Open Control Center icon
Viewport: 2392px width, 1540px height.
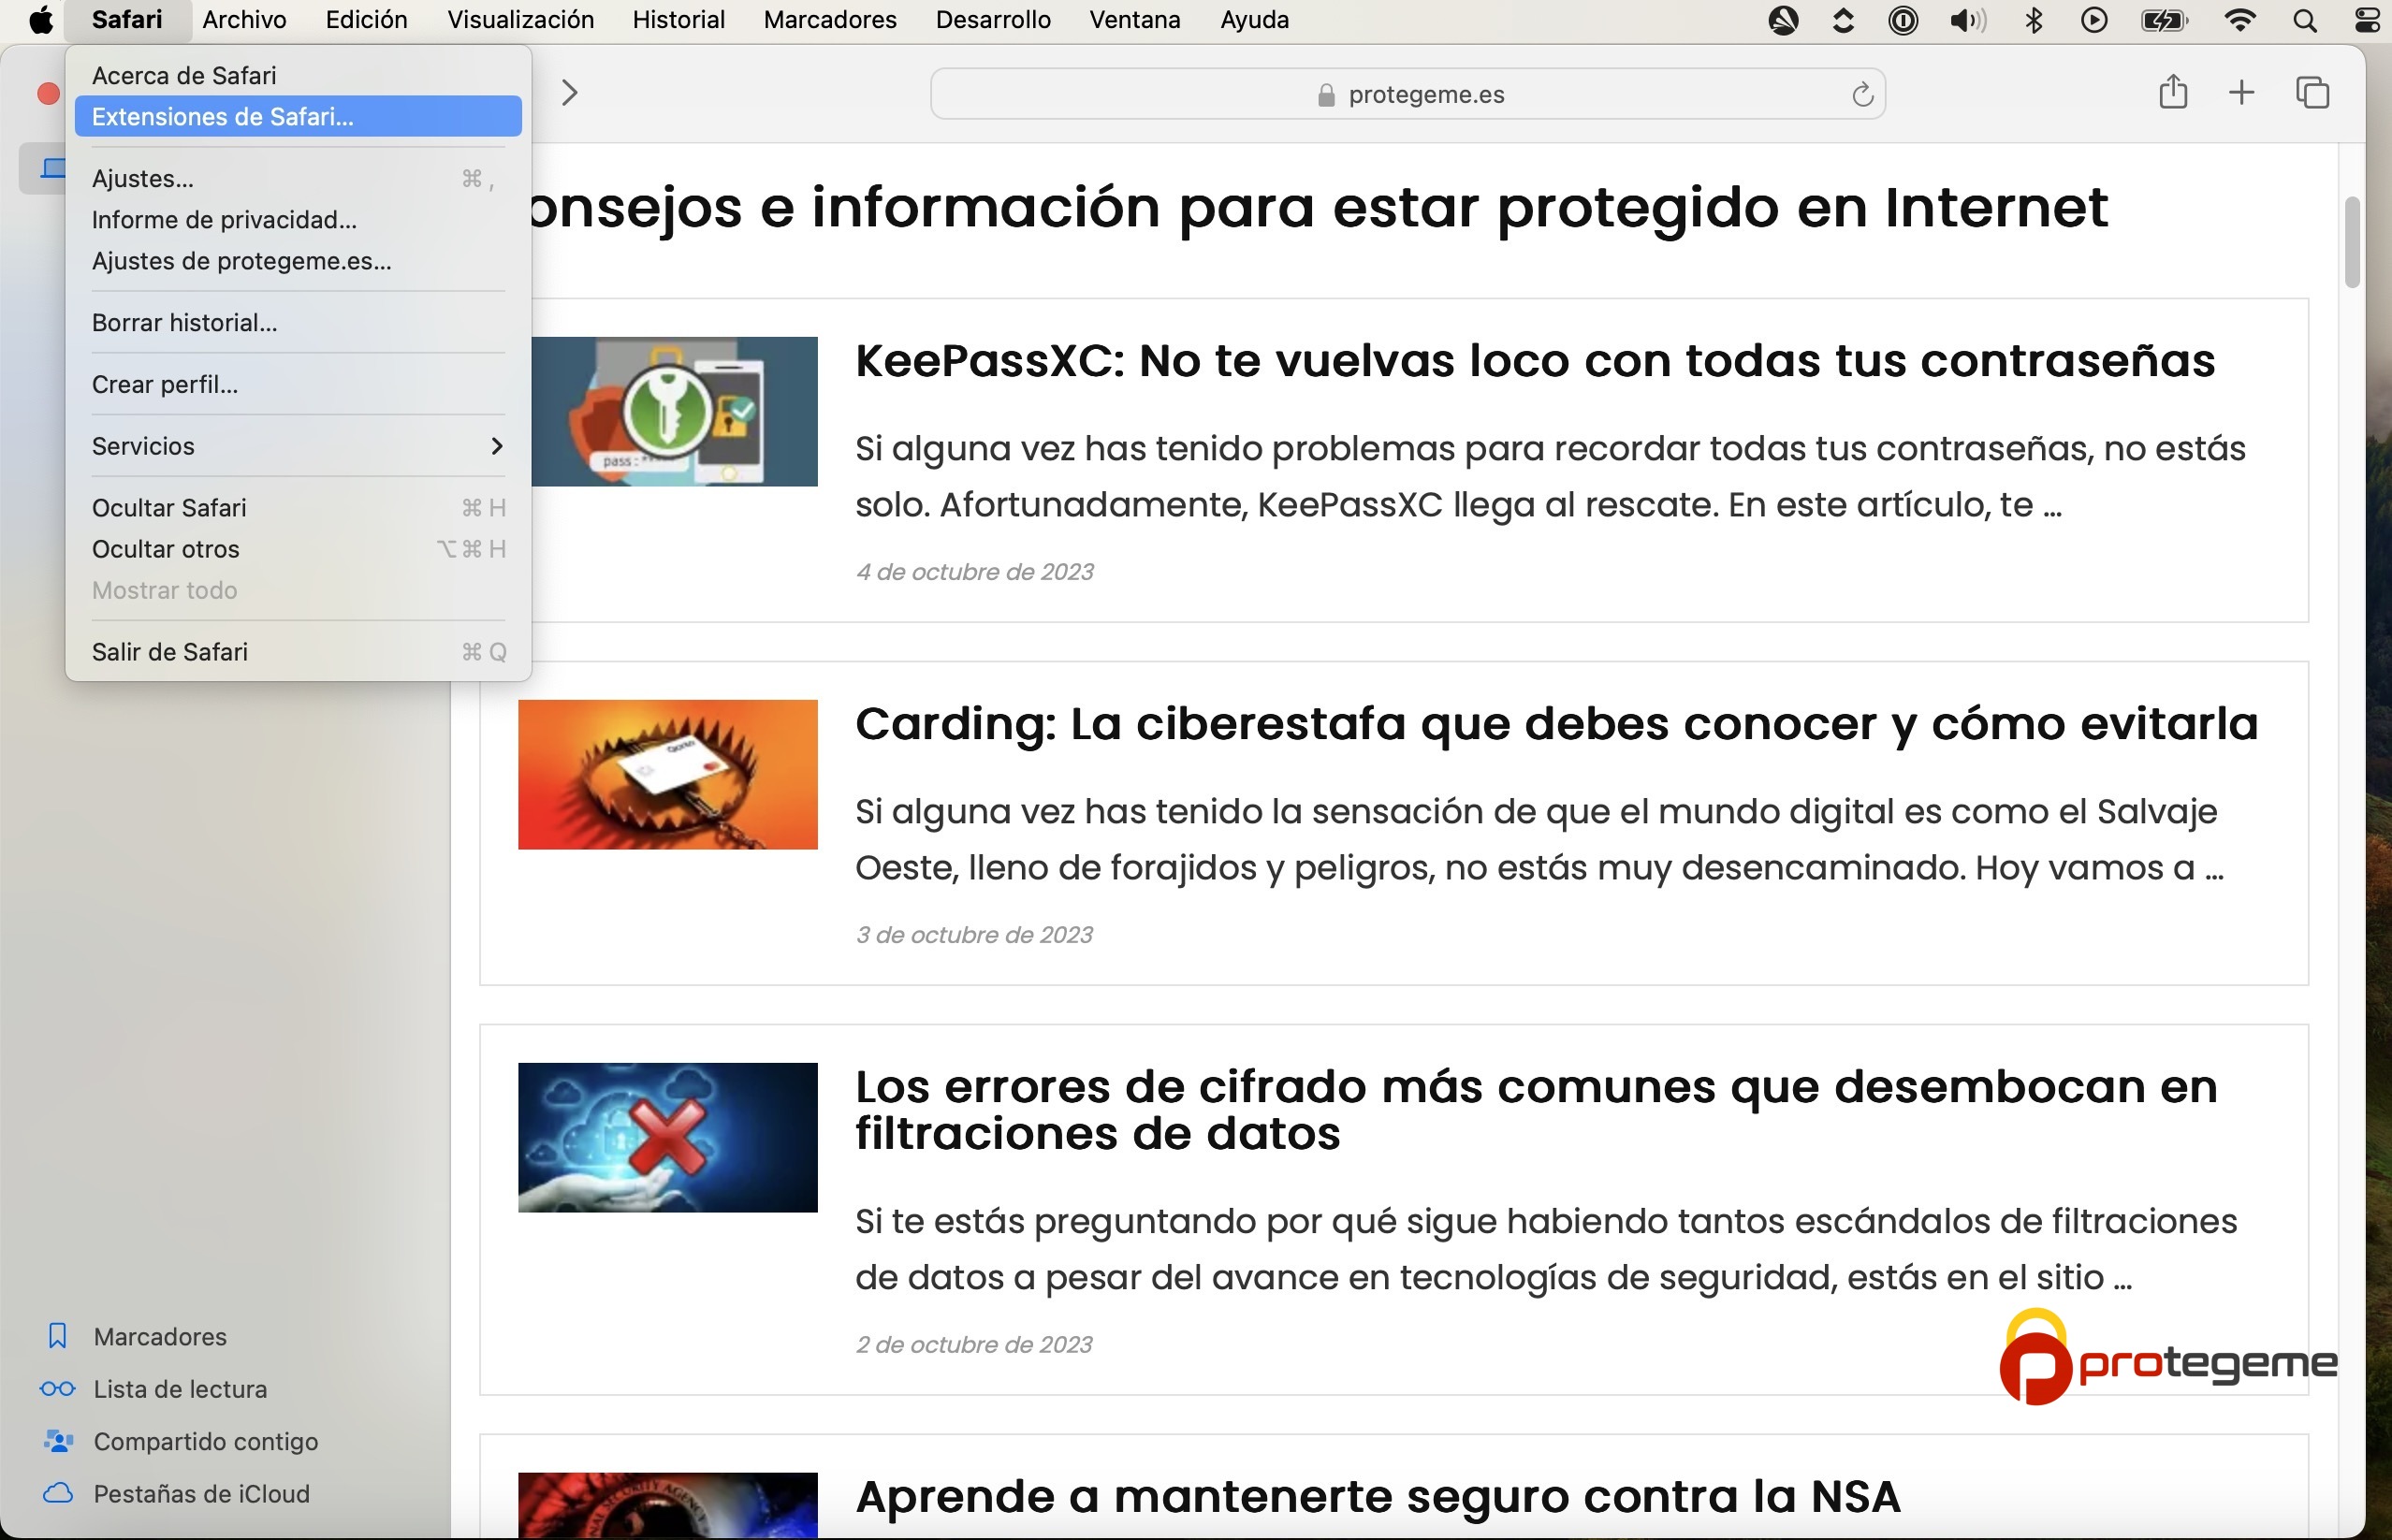tap(2366, 20)
